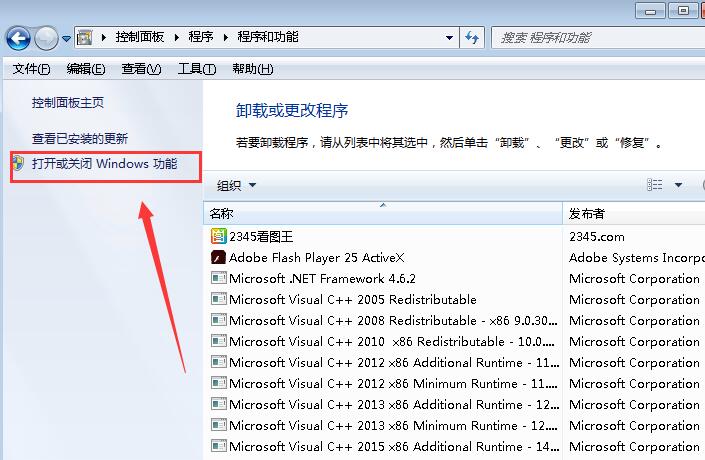
Task: Click the Back navigation arrow button
Action: coord(18,38)
